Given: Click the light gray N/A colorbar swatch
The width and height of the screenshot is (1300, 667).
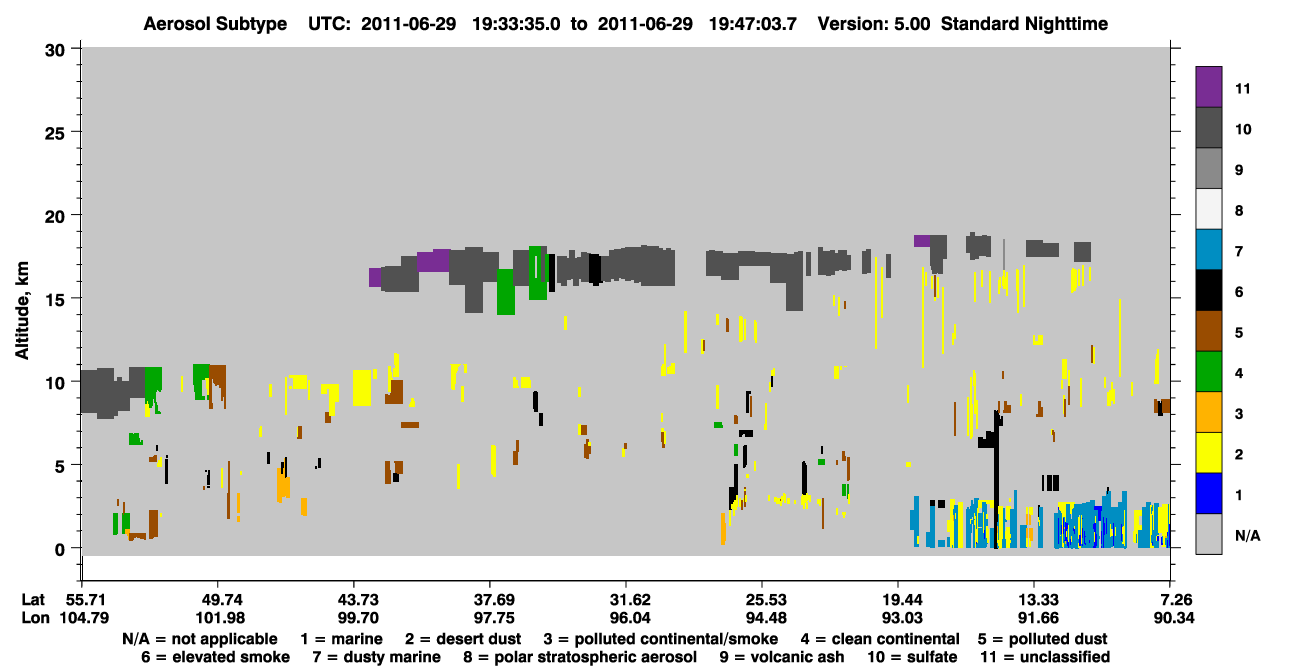Looking at the screenshot, I should 1209,535.
